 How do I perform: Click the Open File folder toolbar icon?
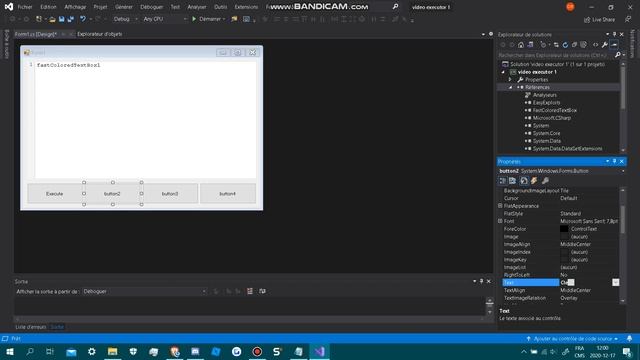click(x=52, y=19)
